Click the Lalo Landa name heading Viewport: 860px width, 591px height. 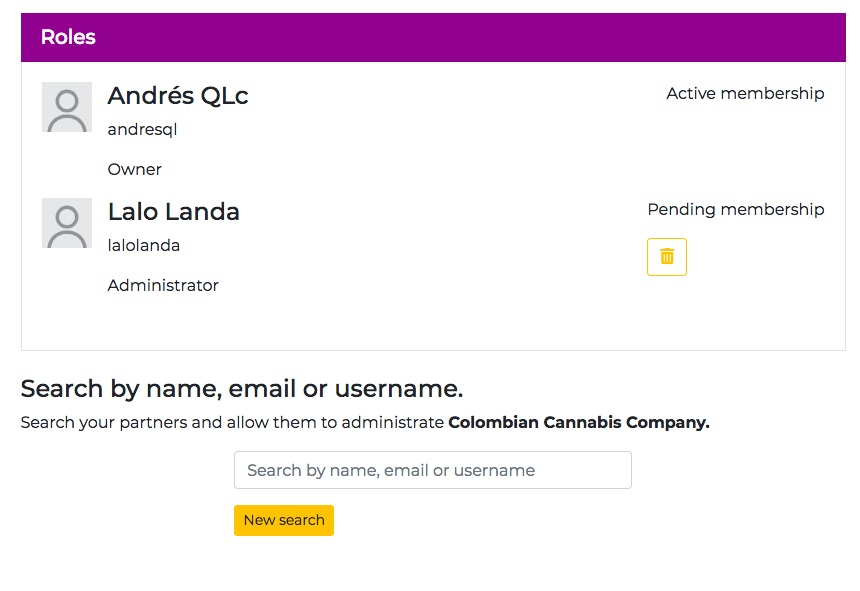(x=174, y=212)
